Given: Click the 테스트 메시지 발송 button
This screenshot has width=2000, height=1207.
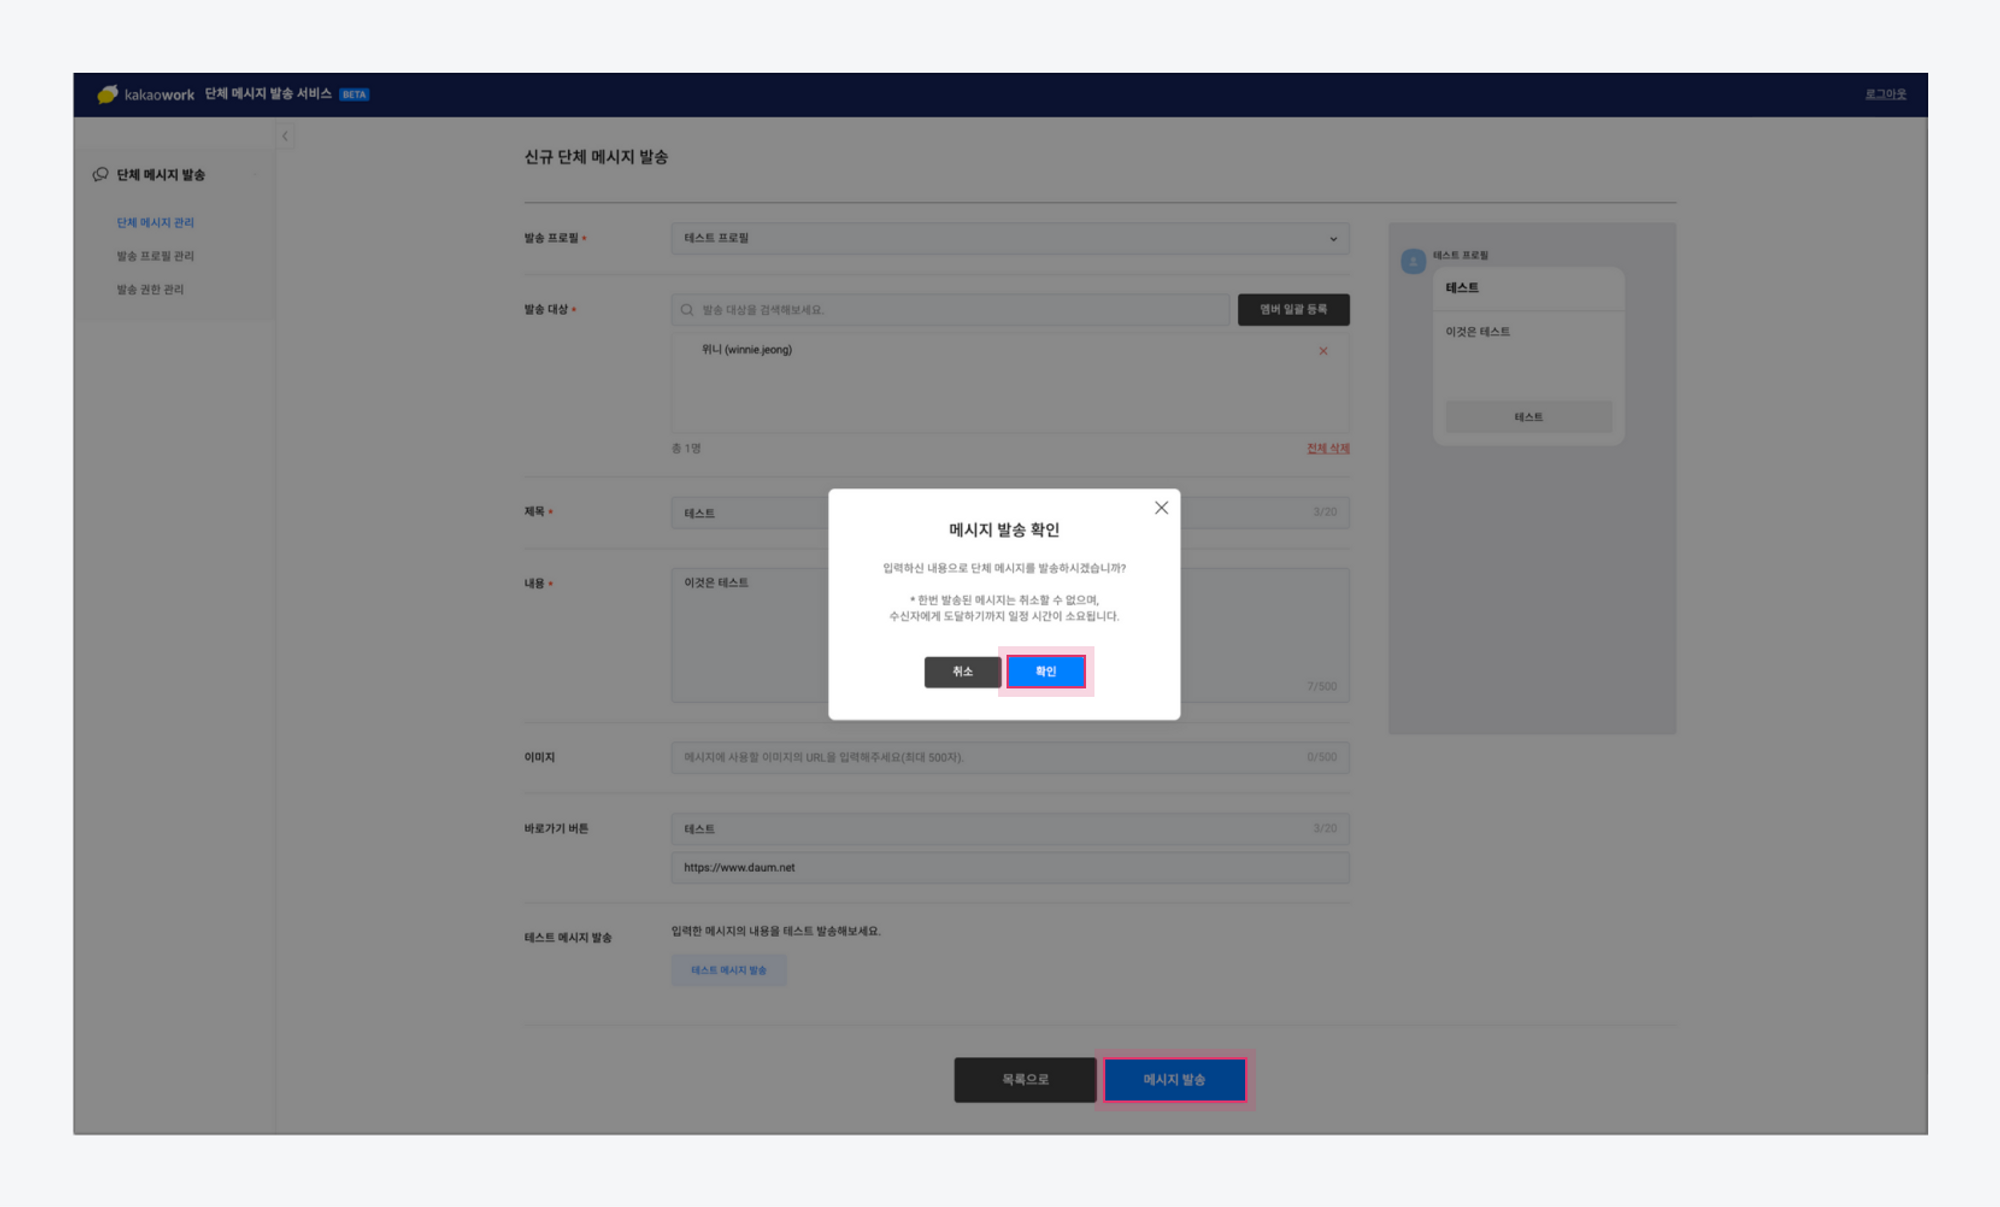Looking at the screenshot, I should [x=728, y=970].
